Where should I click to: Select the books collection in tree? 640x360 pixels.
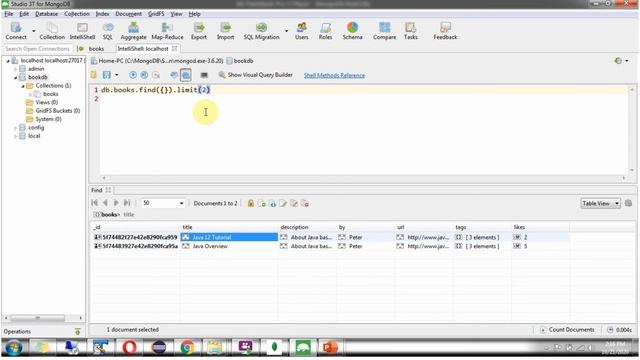[x=51, y=94]
